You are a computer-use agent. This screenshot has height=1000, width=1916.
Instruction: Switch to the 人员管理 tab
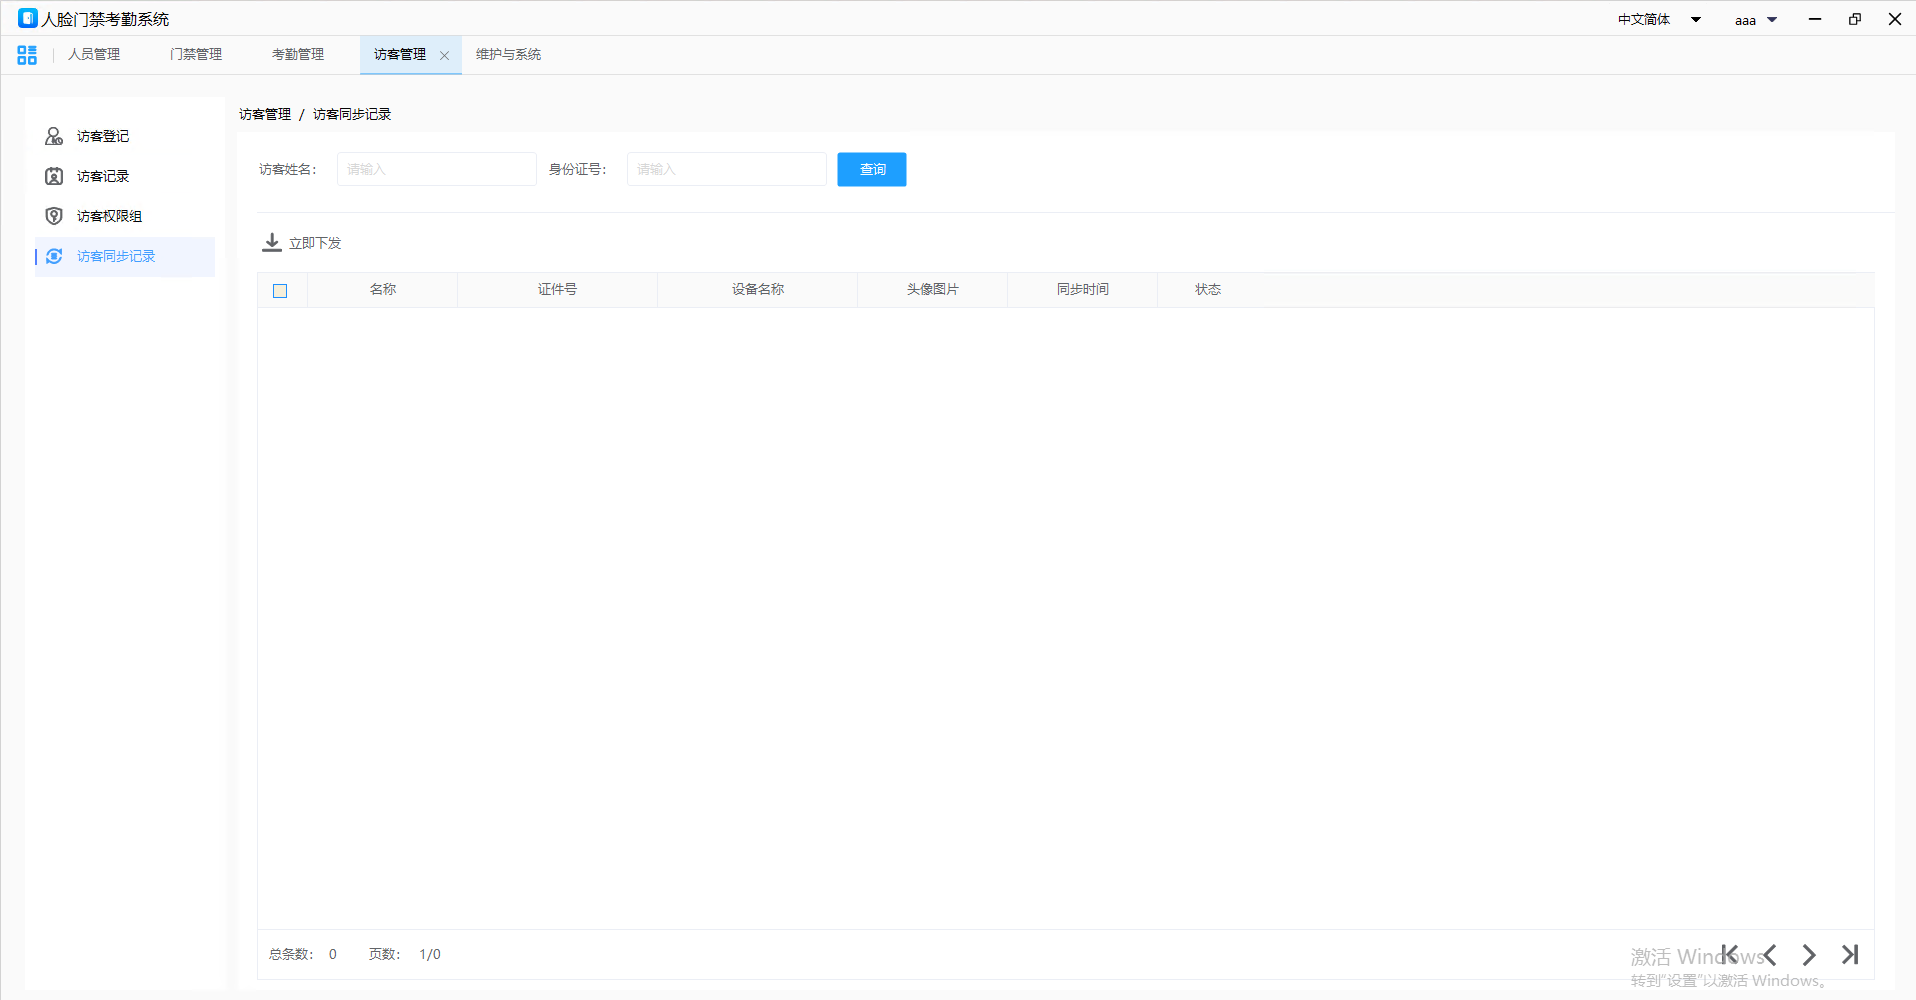tap(94, 55)
